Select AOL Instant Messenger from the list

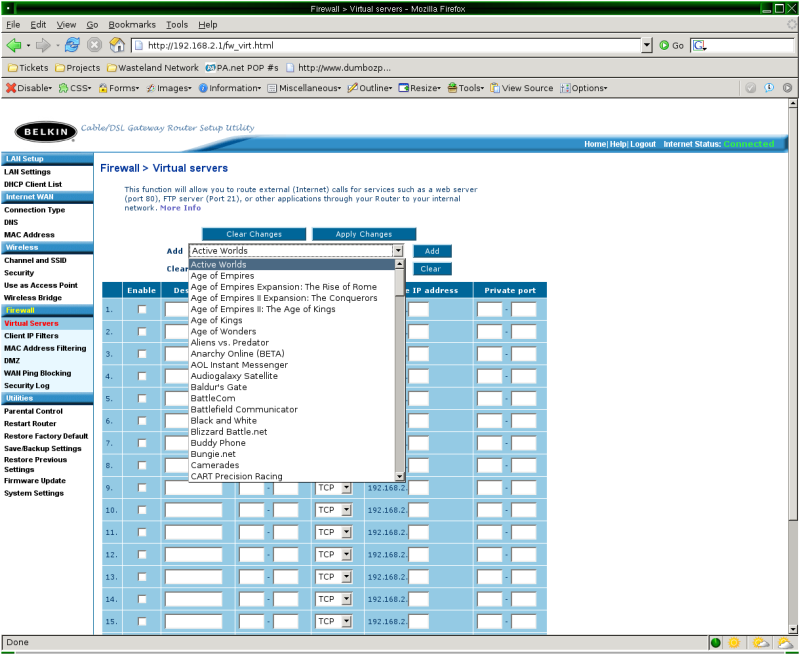click(x=292, y=365)
